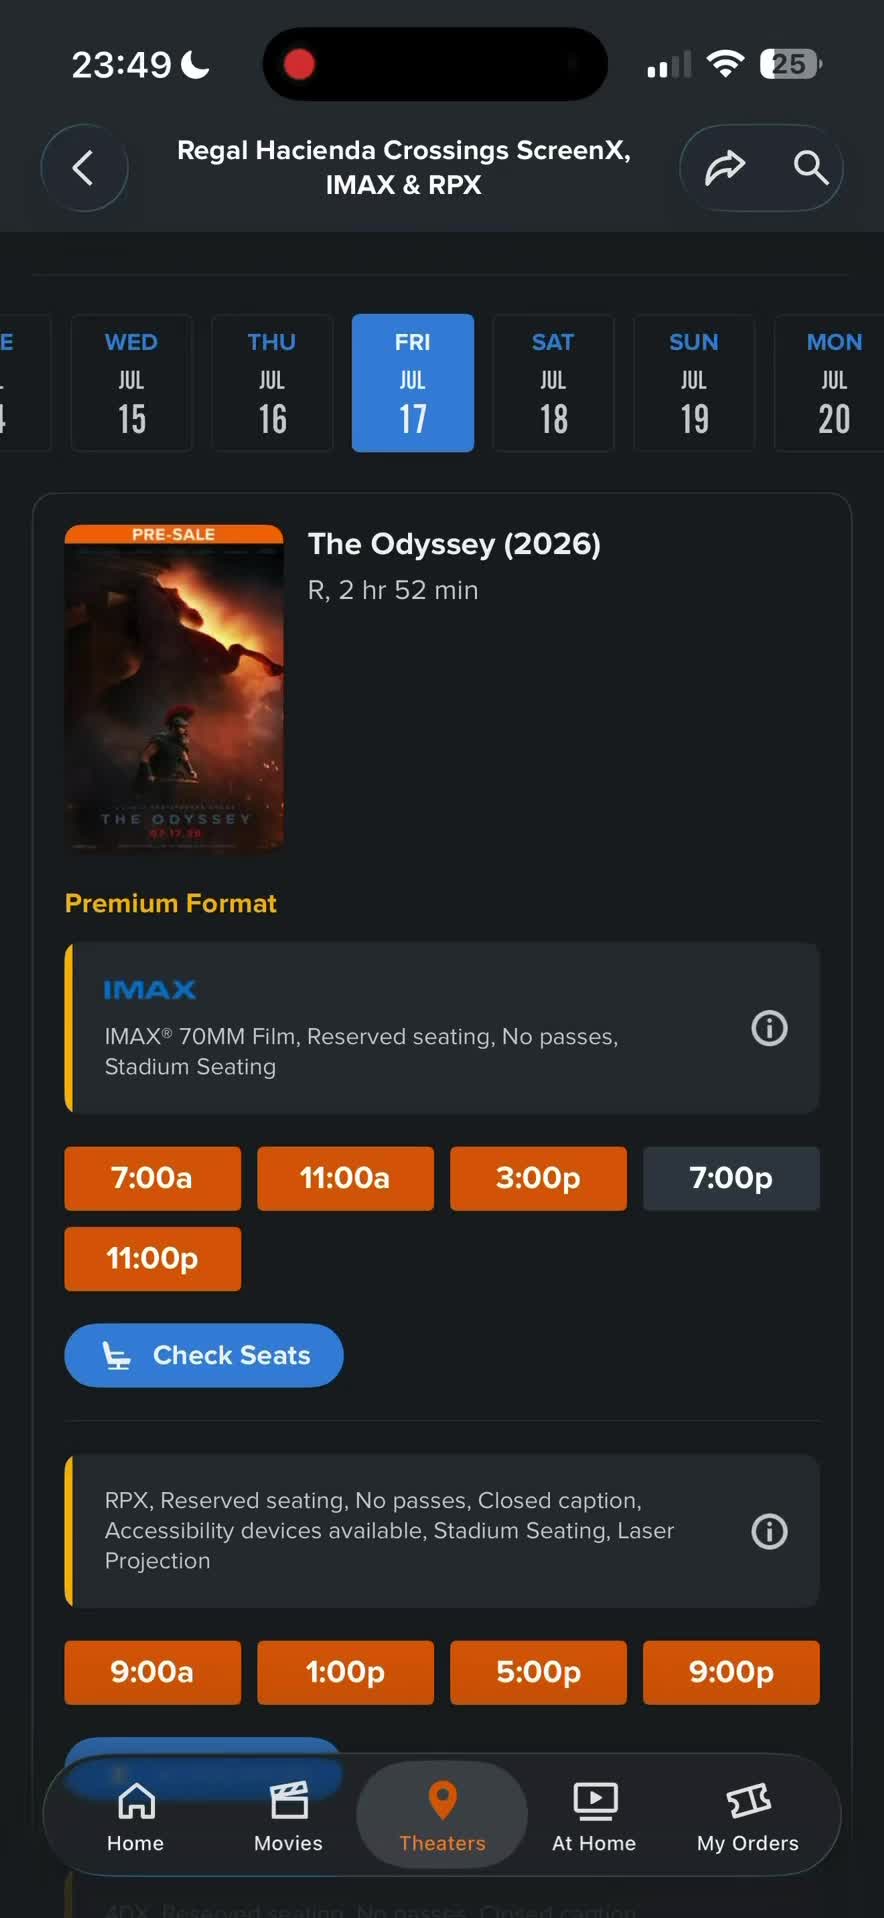
Task: Open My Orders ticket tab
Action: pos(748,1816)
